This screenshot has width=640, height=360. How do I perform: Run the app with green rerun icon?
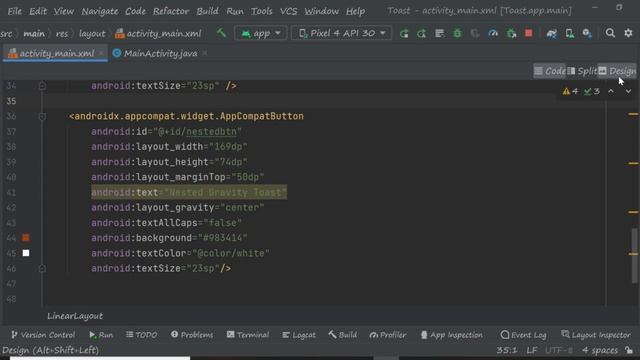(404, 33)
